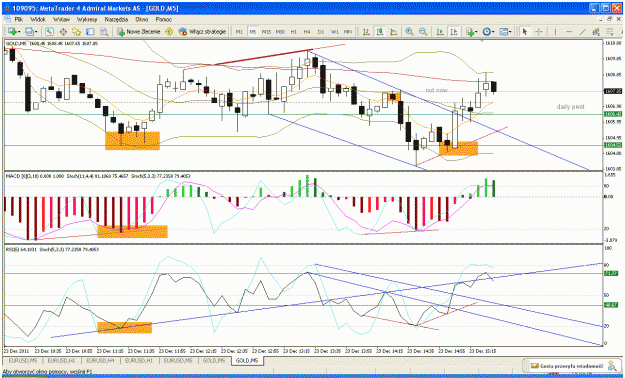Open the Okno menu
This screenshot has width=625, height=378.
[x=142, y=19]
